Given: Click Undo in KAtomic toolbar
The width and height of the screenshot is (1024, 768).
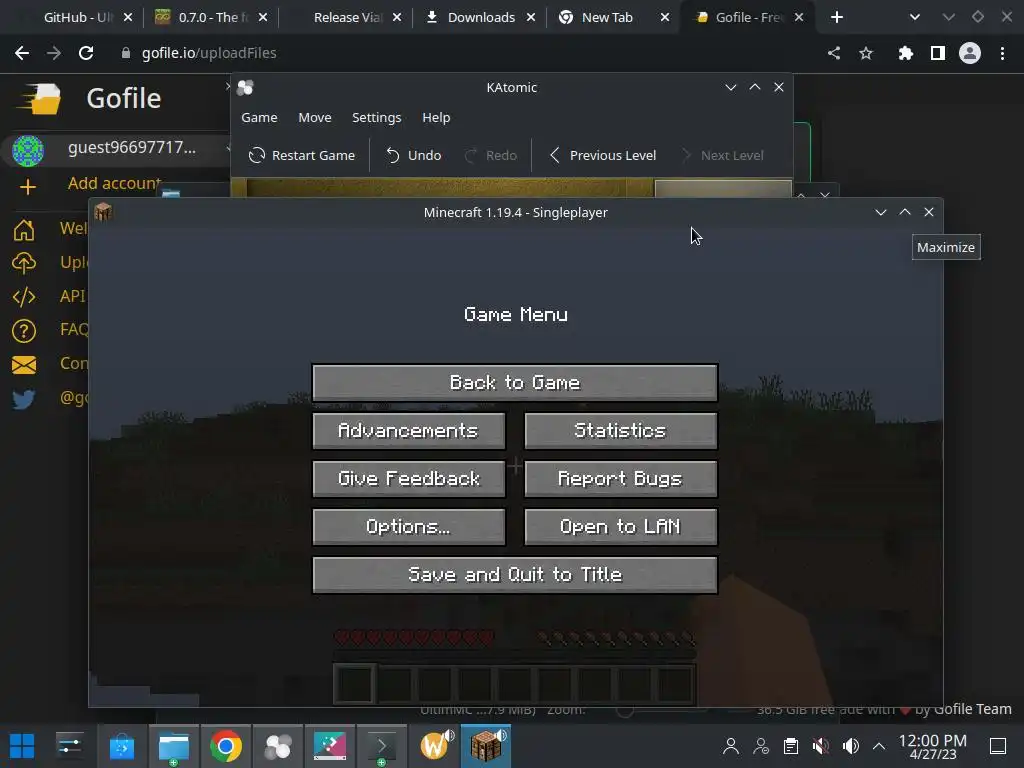Looking at the screenshot, I should click(413, 155).
